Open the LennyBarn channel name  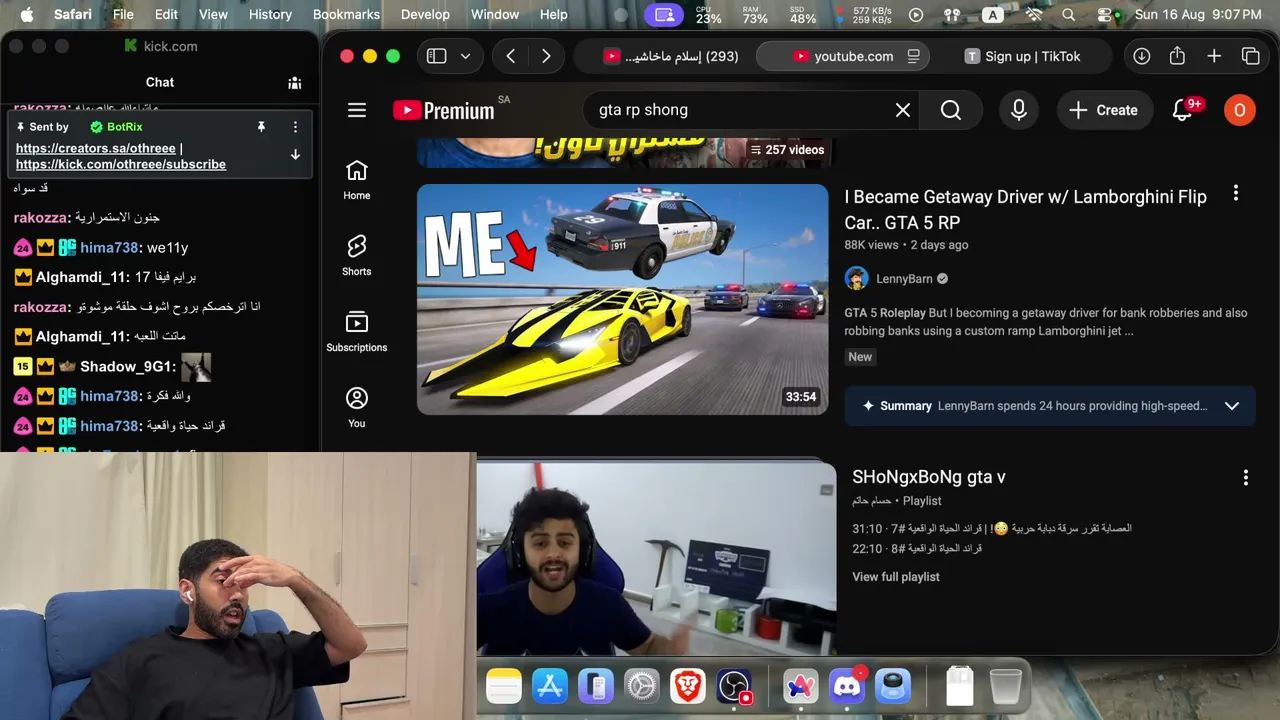(904, 279)
